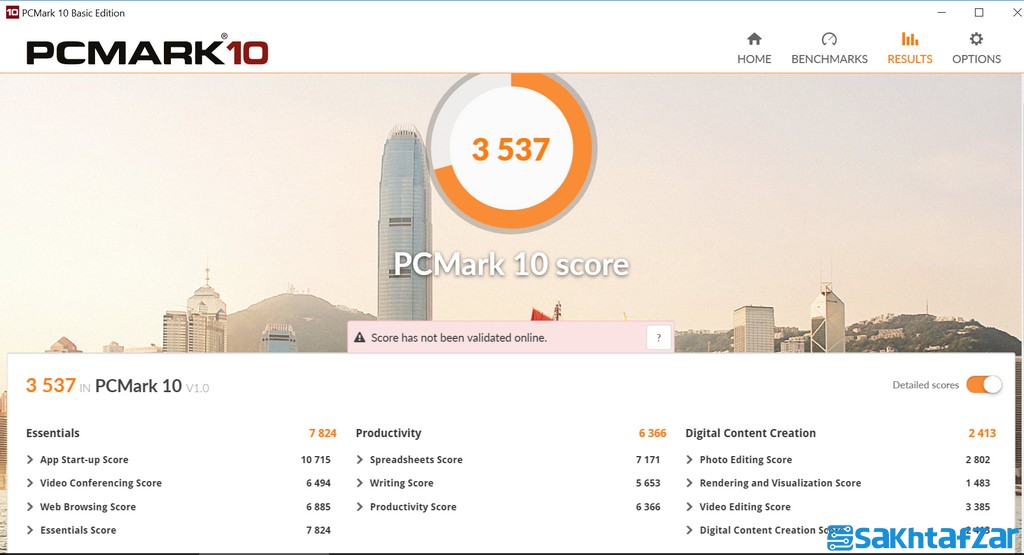
Task: Toggle the Detailed scores switch off
Action: click(984, 385)
